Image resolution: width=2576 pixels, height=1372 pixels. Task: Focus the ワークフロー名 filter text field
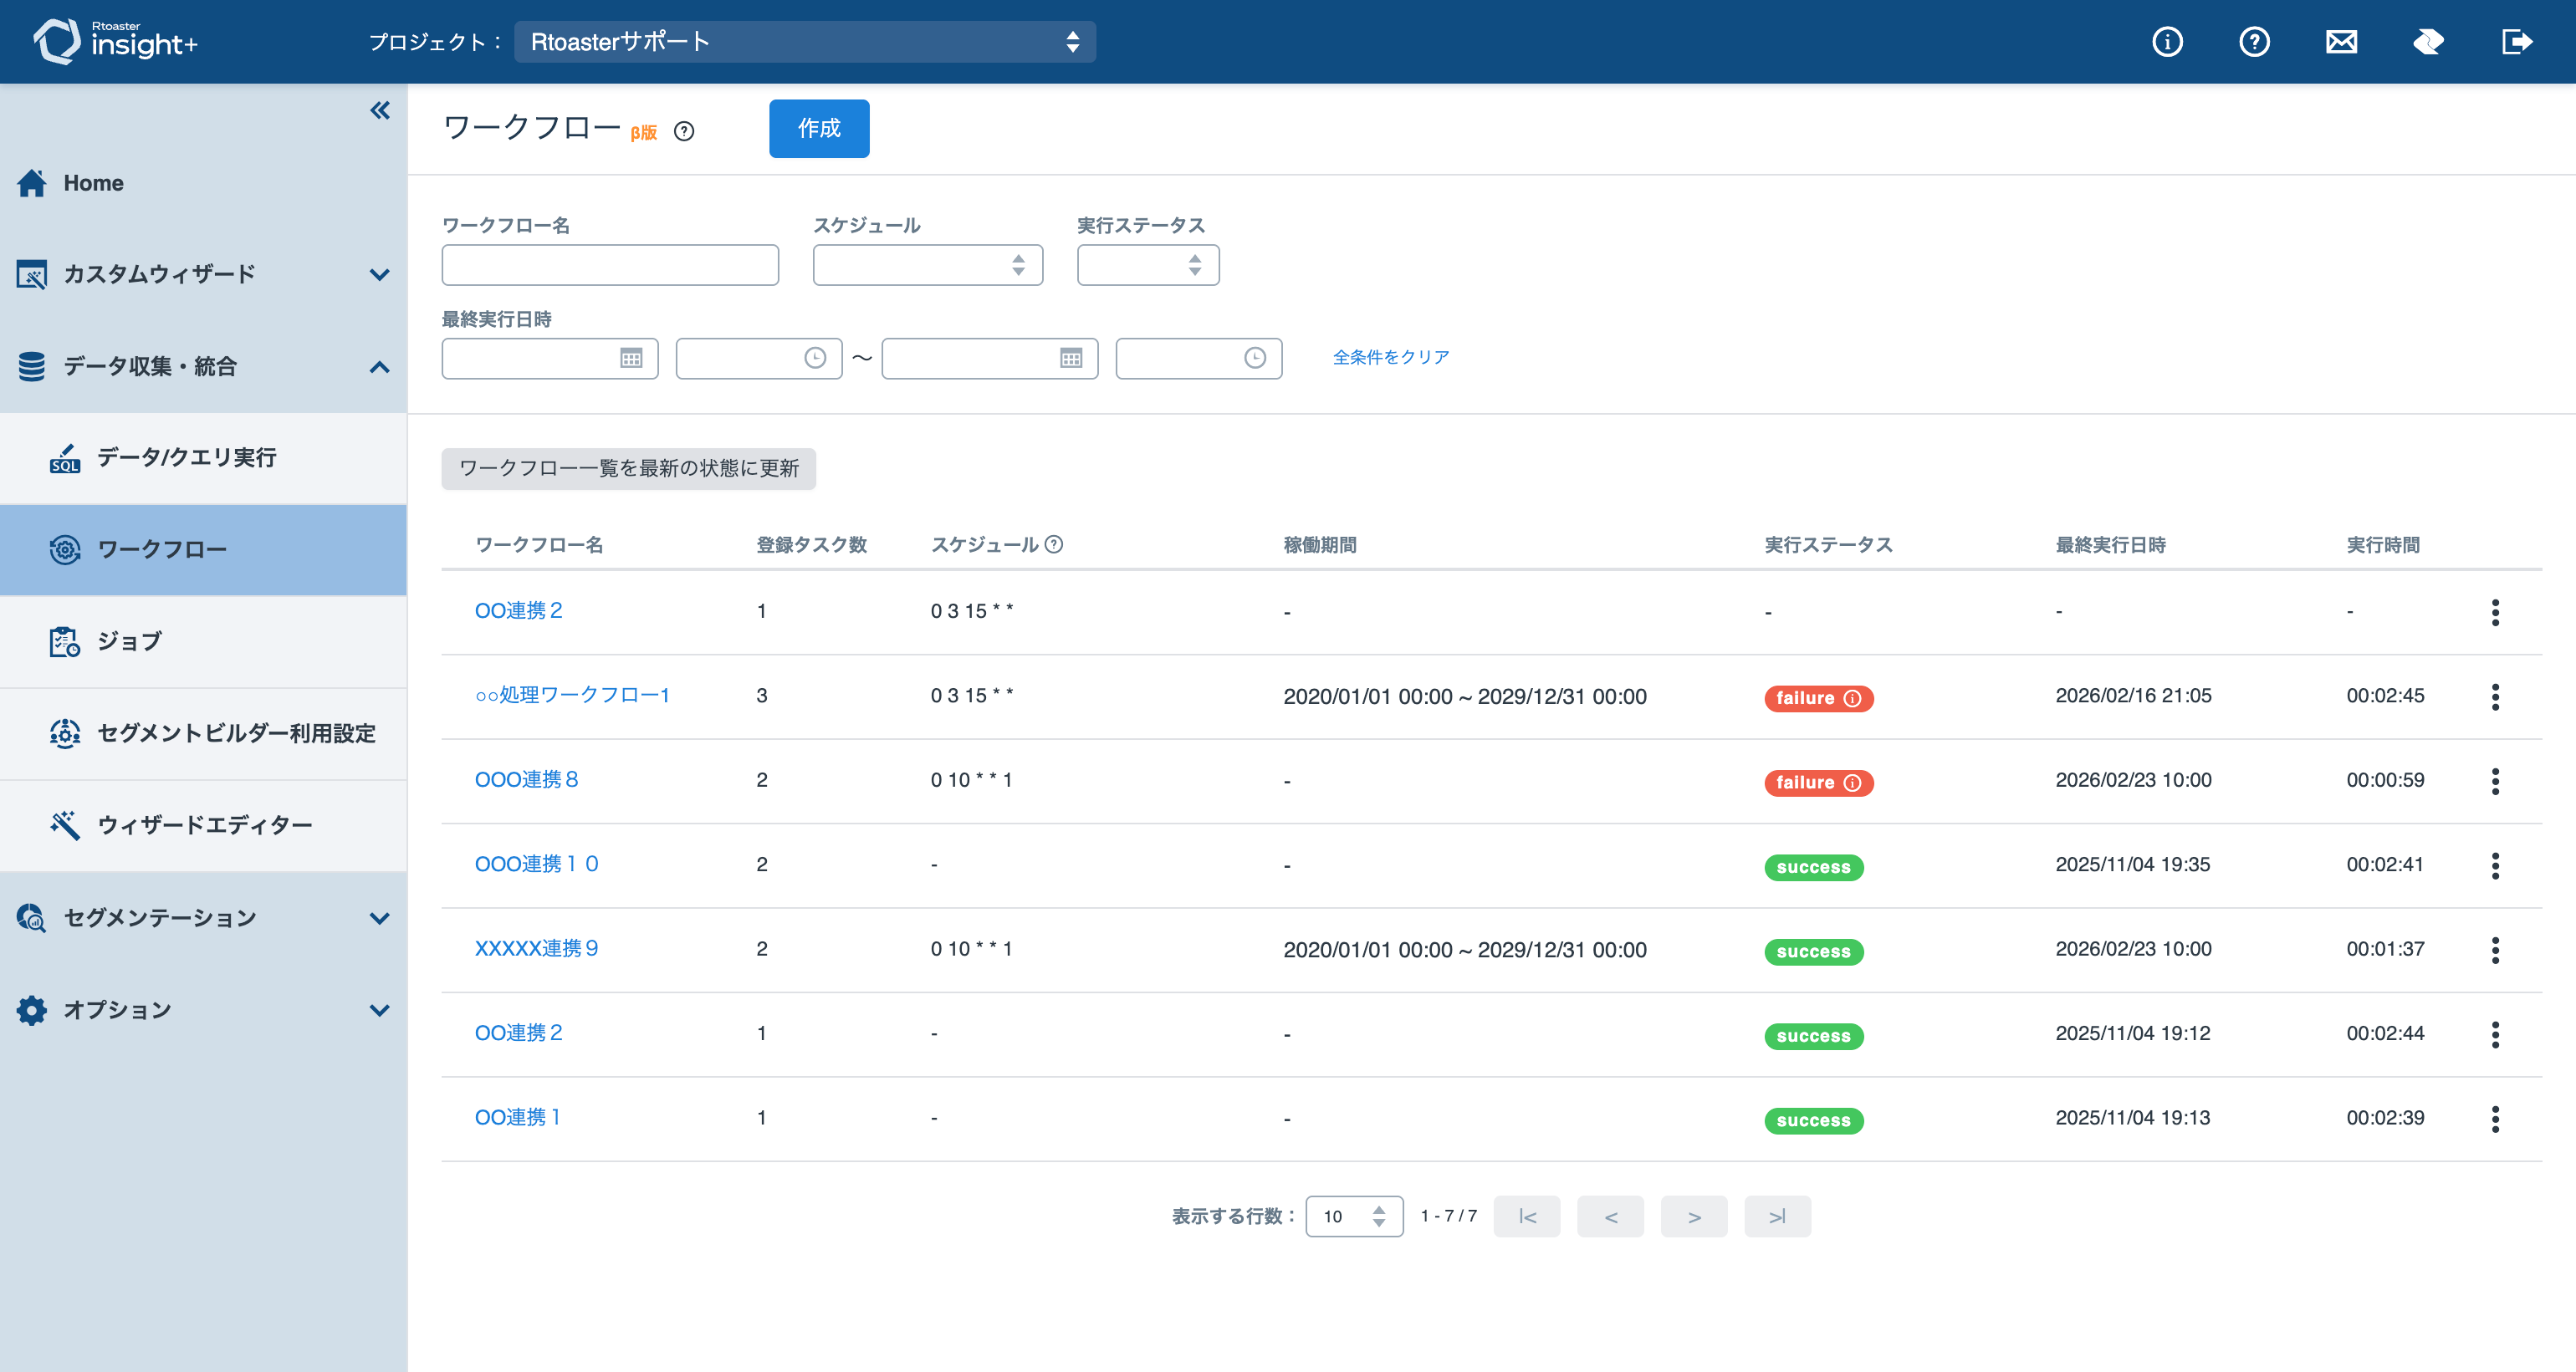coord(610,265)
